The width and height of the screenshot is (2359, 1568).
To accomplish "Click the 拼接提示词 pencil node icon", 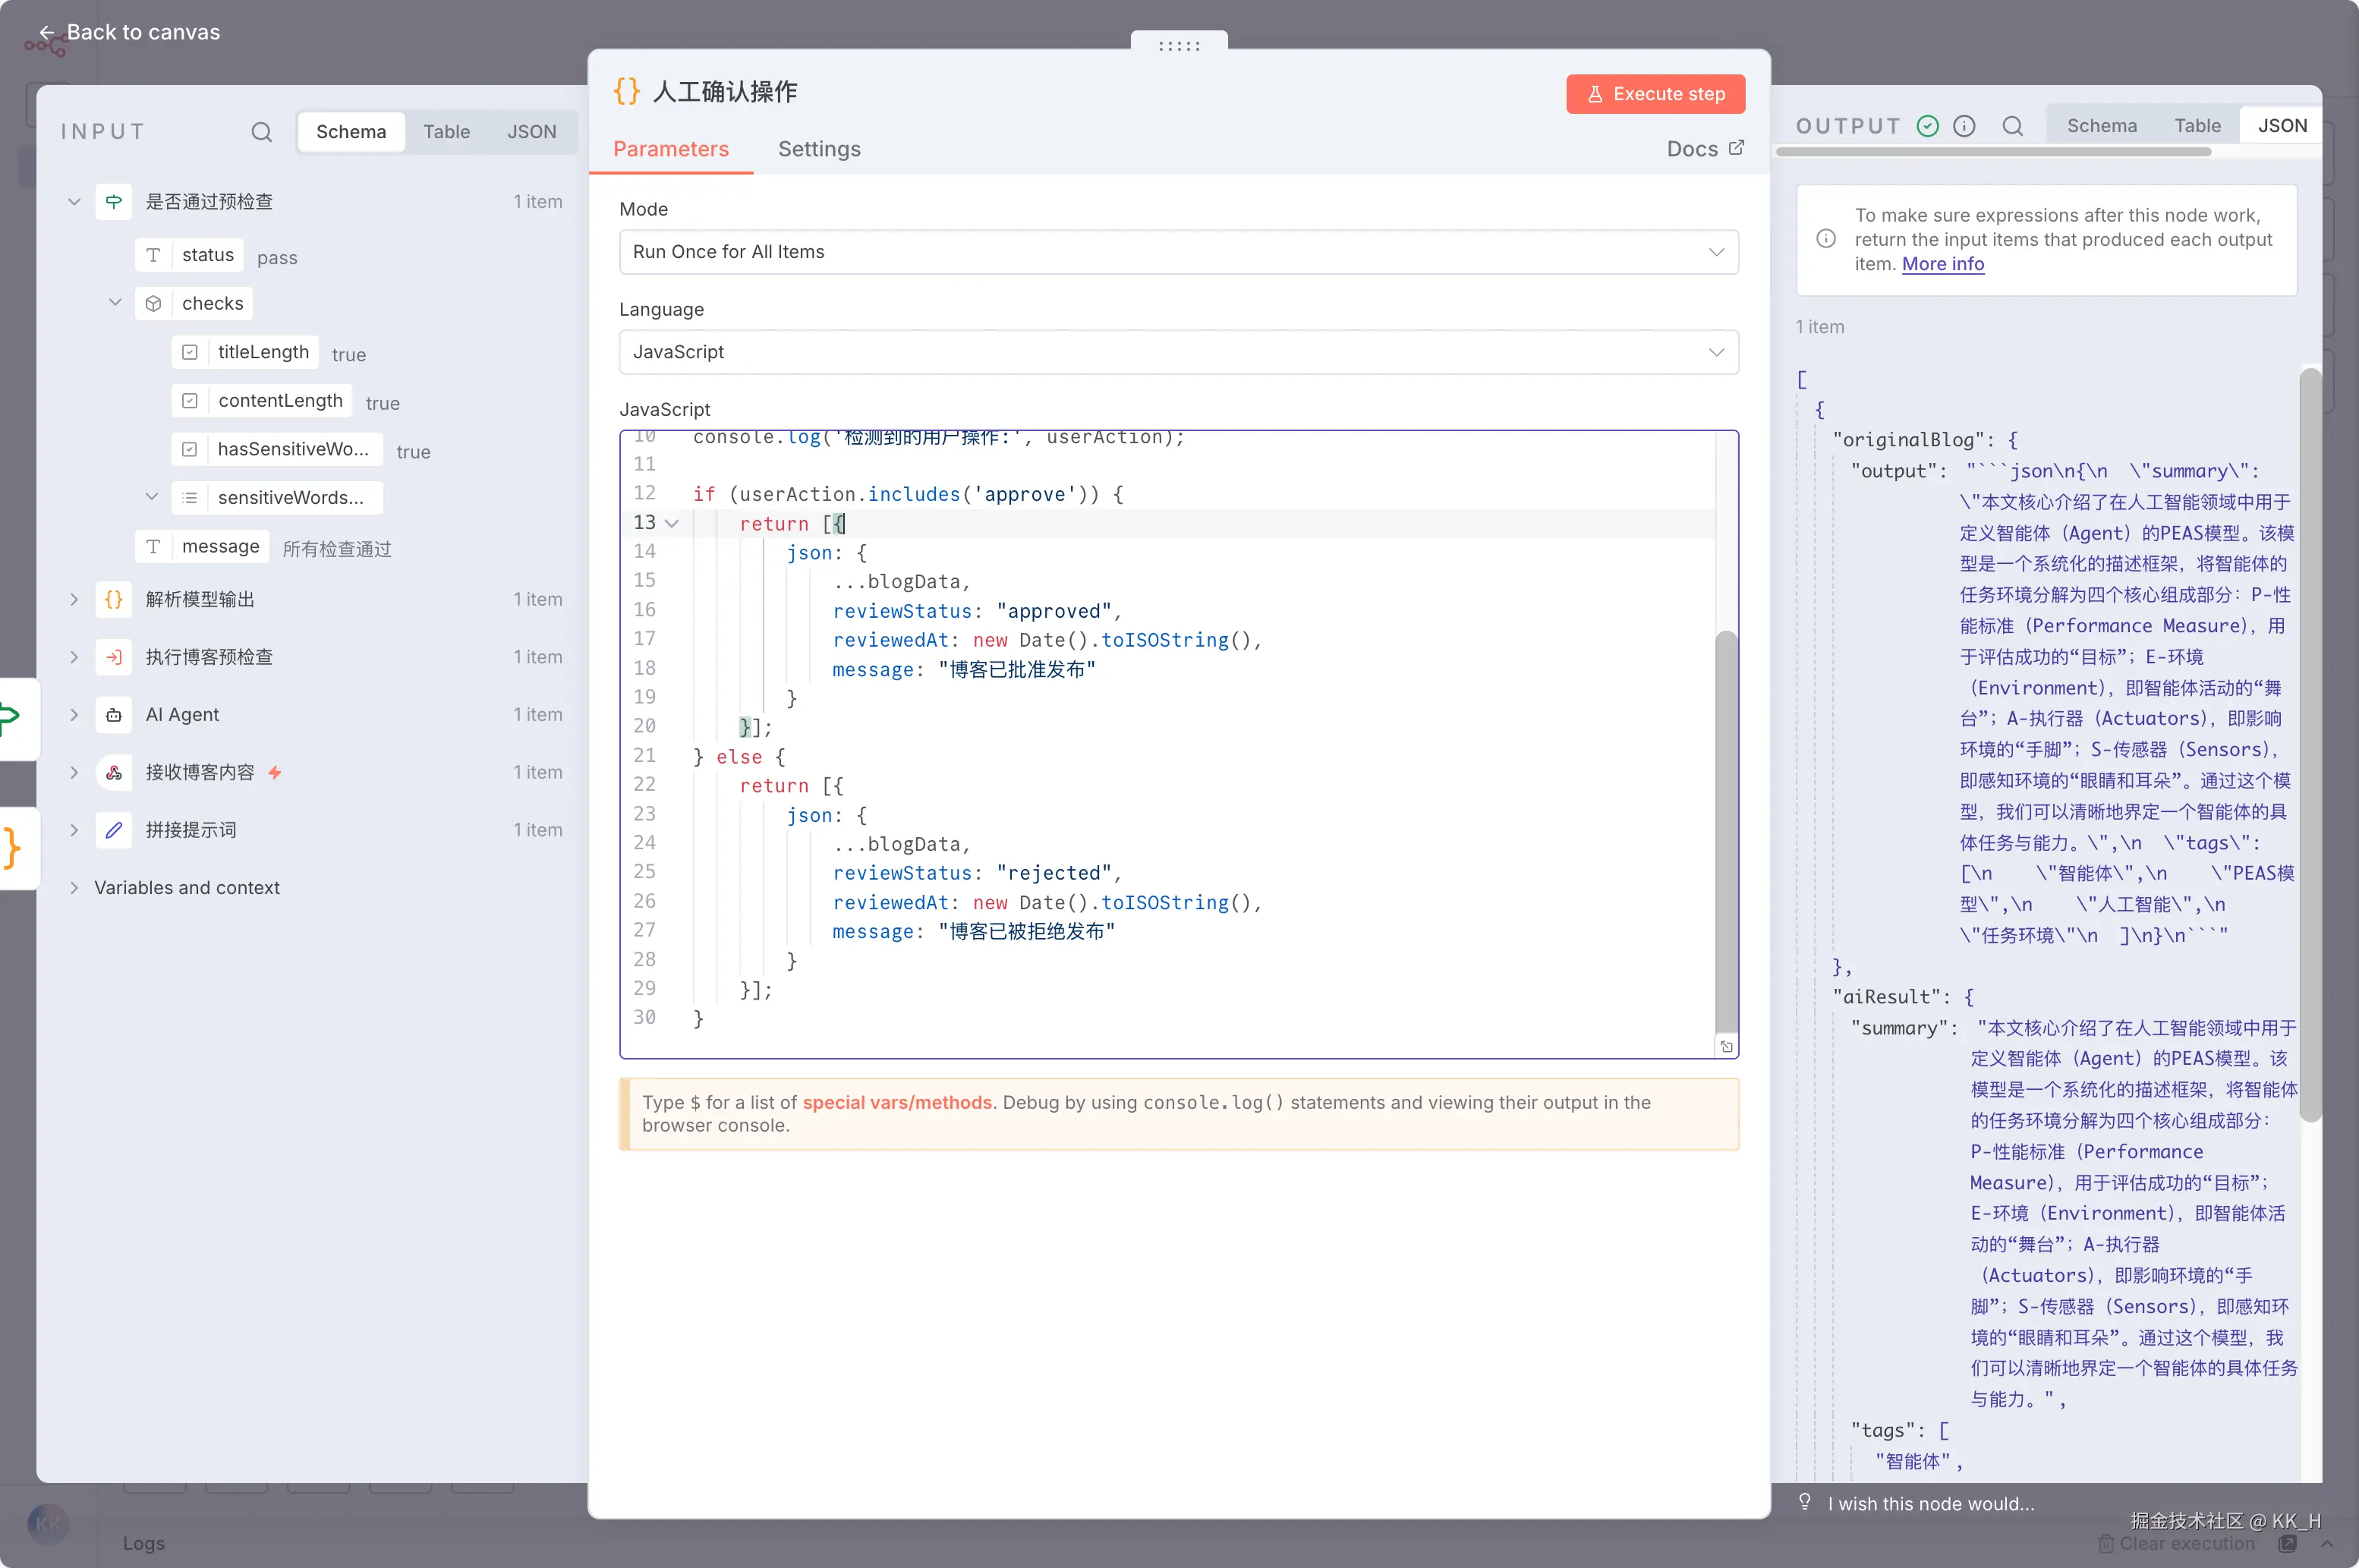I will tap(114, 830).
